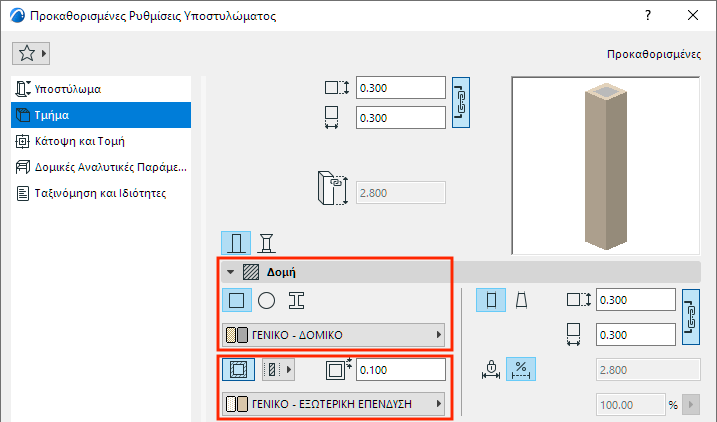Open the Favorites star menu

(31, 53)
